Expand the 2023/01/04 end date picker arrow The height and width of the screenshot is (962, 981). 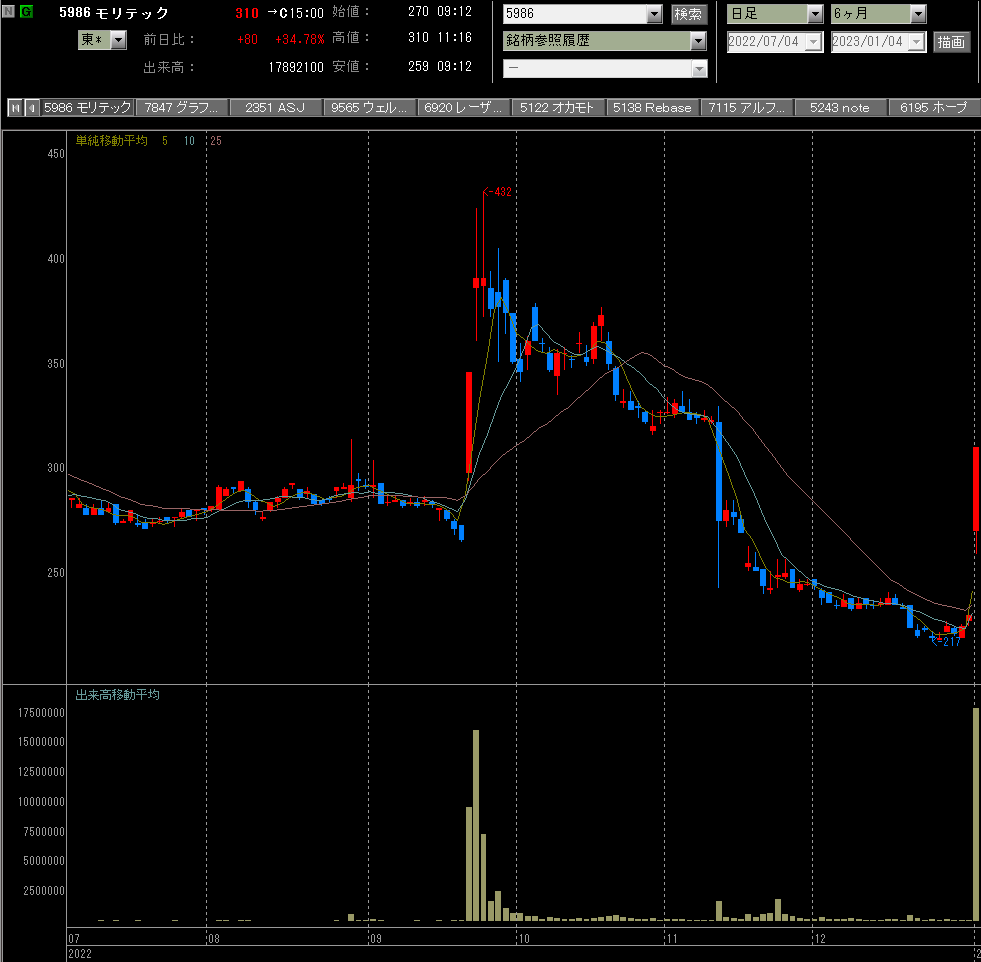tap(917, 42)
